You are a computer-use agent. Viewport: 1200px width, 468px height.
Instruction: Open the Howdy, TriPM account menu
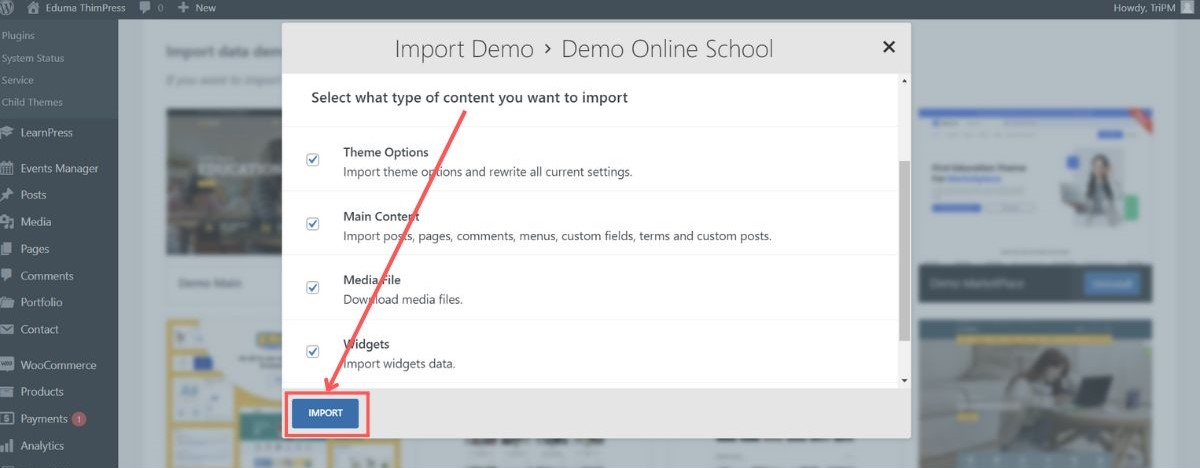tap(1154, 8)
